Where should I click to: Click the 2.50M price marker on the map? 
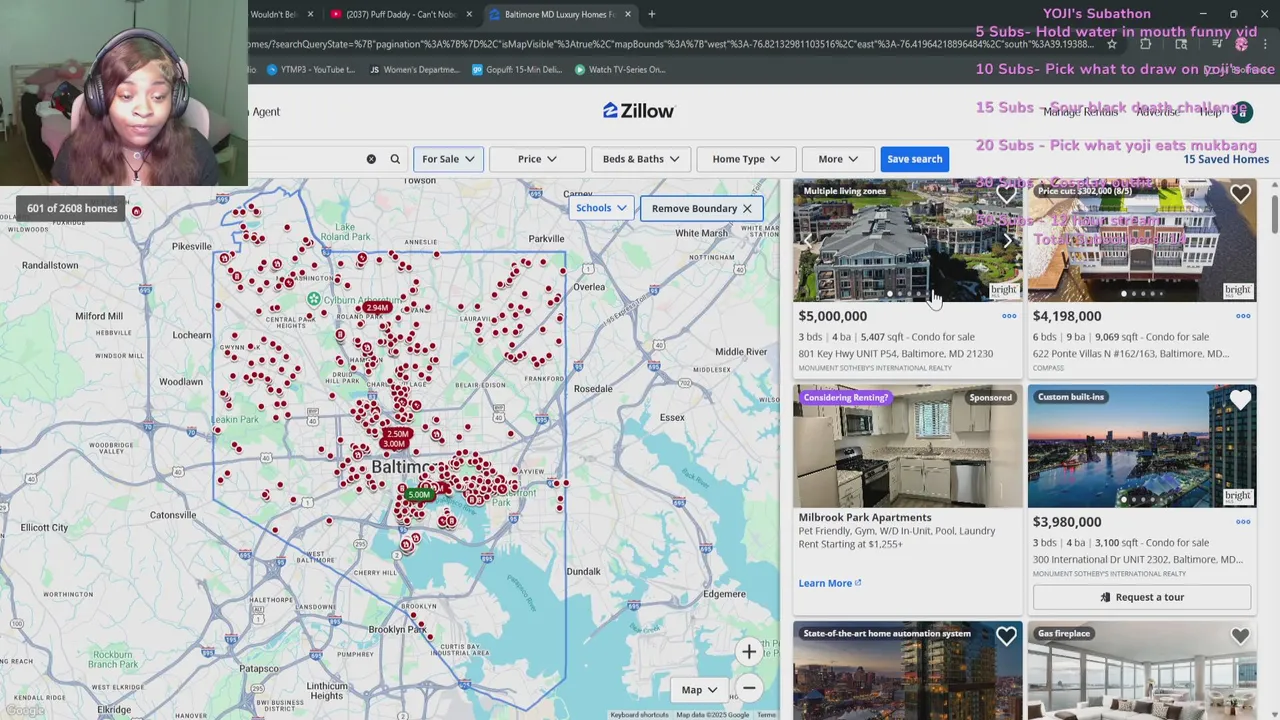pos(398,434)
